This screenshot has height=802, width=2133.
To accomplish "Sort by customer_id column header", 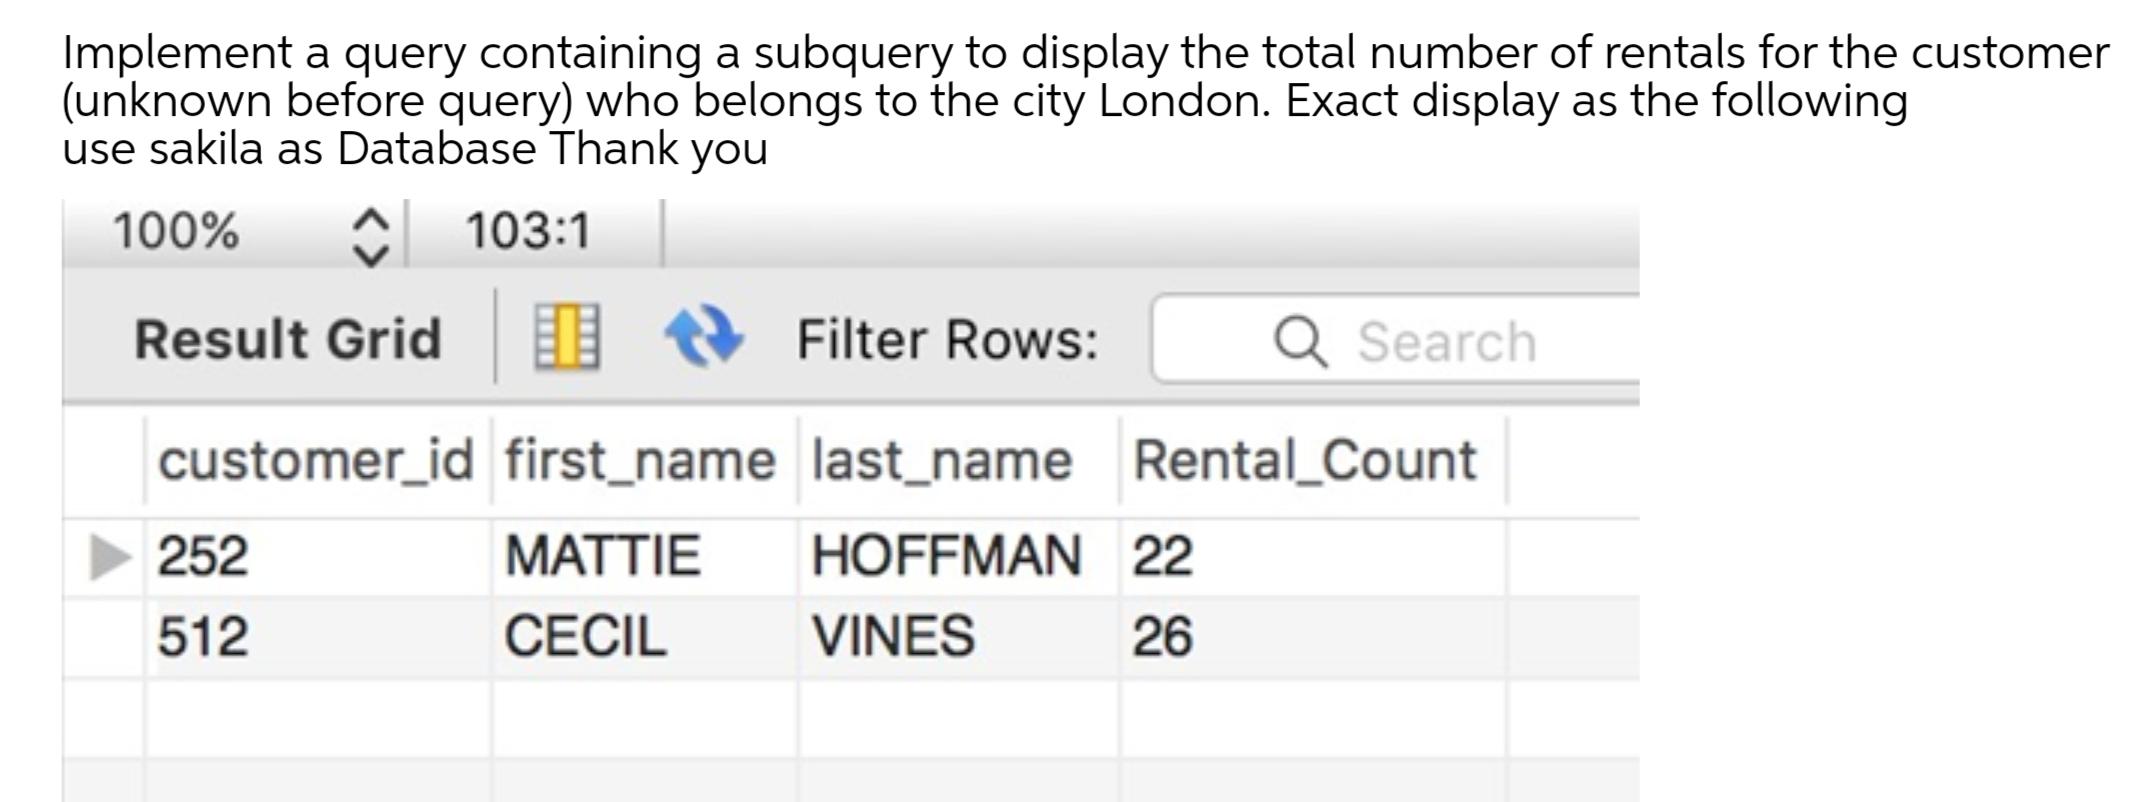I will (x=316, y=461).
